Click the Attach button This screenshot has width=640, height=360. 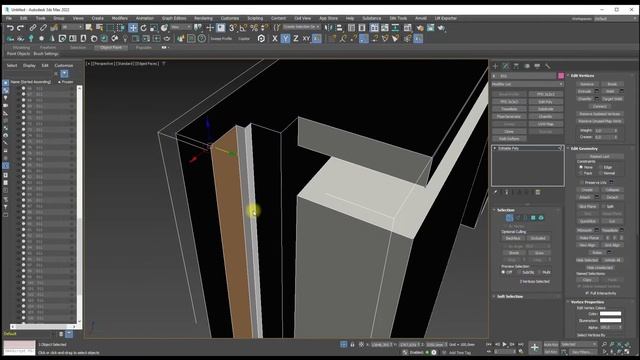(x=585, y=197)
